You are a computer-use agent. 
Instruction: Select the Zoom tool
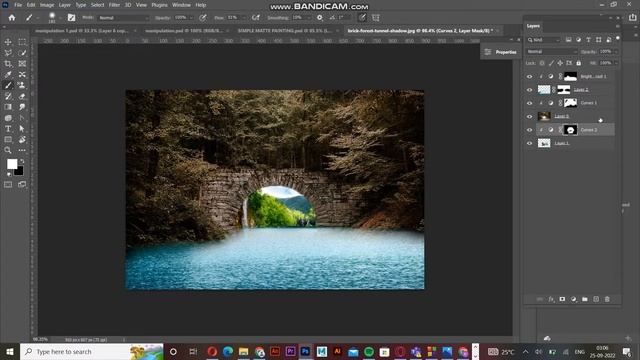click(x=8, y=150)
